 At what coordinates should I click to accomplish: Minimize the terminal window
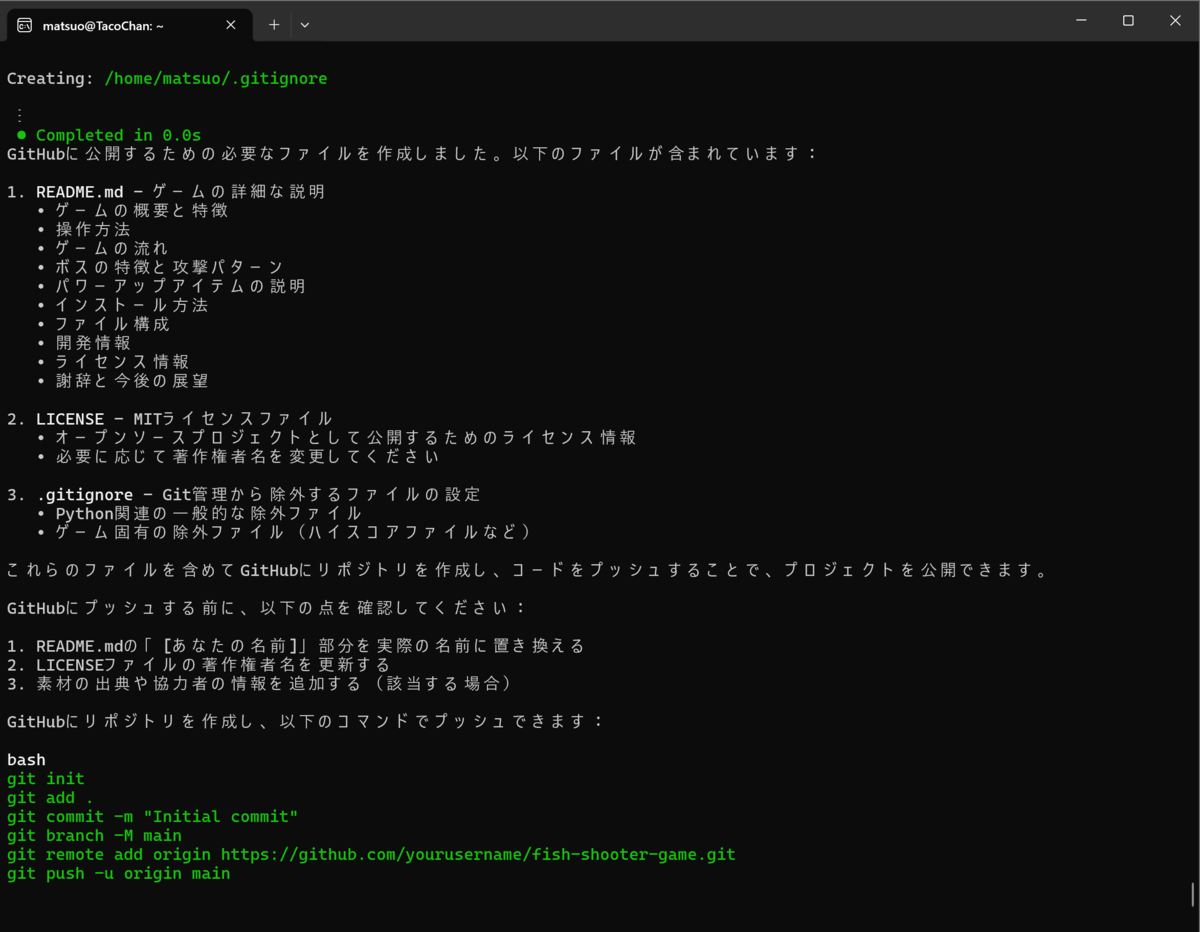tap(1082, 21)
